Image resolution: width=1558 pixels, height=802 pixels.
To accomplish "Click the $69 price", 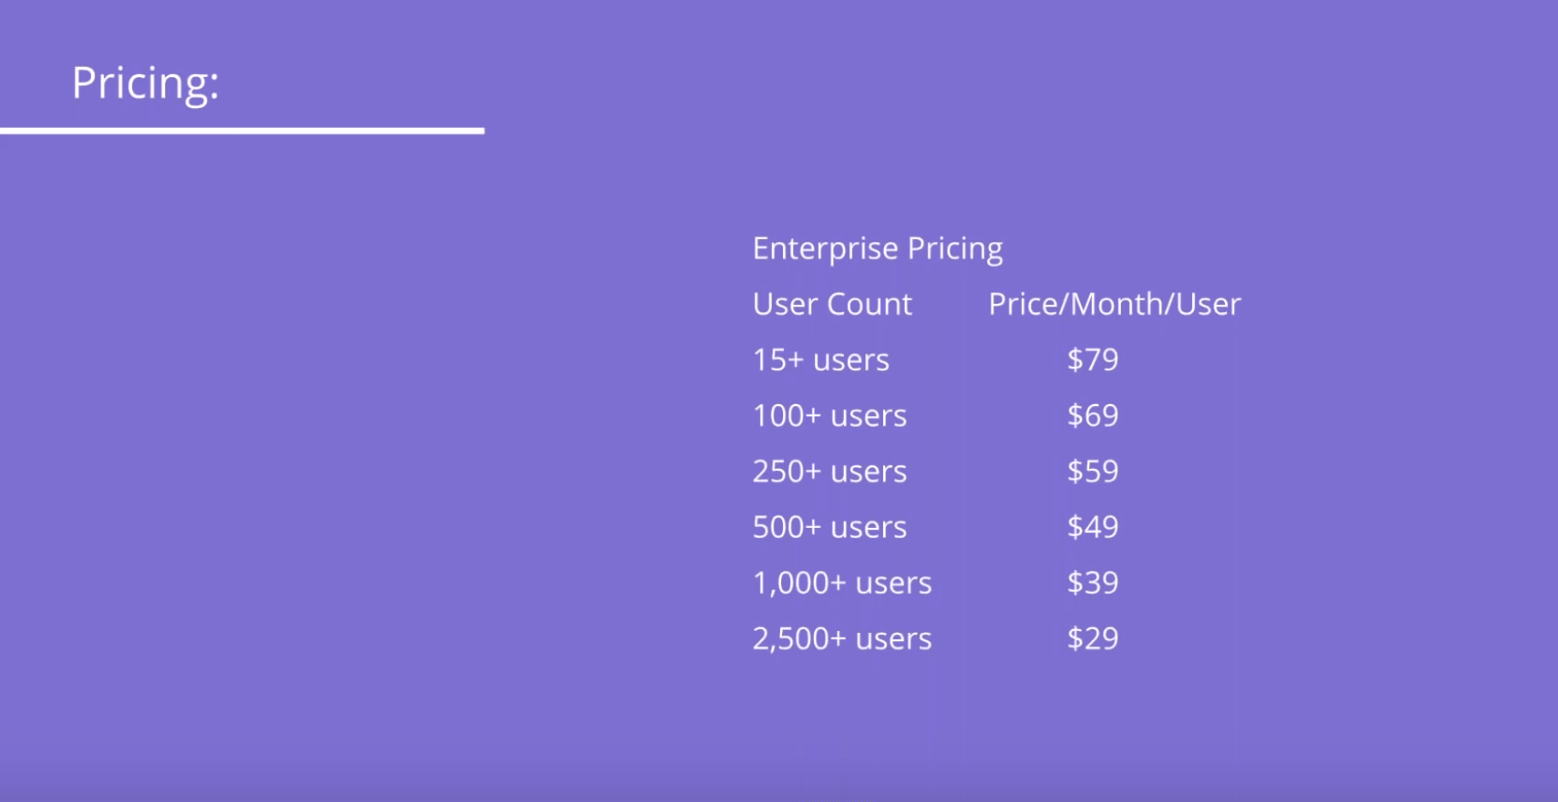I will [x=1092, y=416].
